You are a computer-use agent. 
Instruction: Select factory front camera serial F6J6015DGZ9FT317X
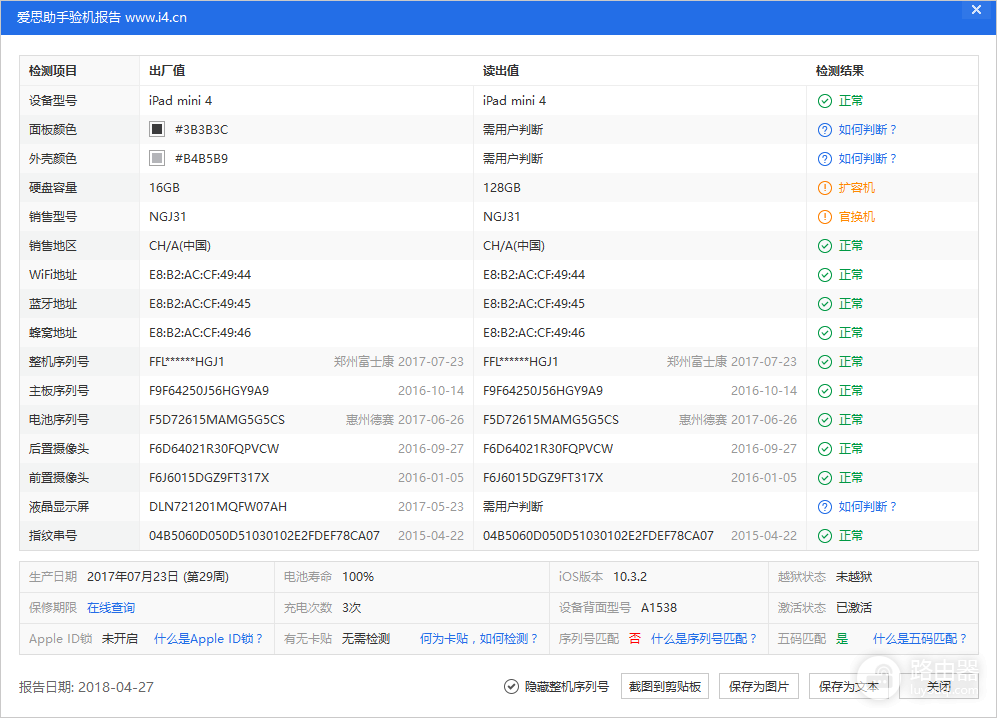pyautogui.click(x=209, y=478)
